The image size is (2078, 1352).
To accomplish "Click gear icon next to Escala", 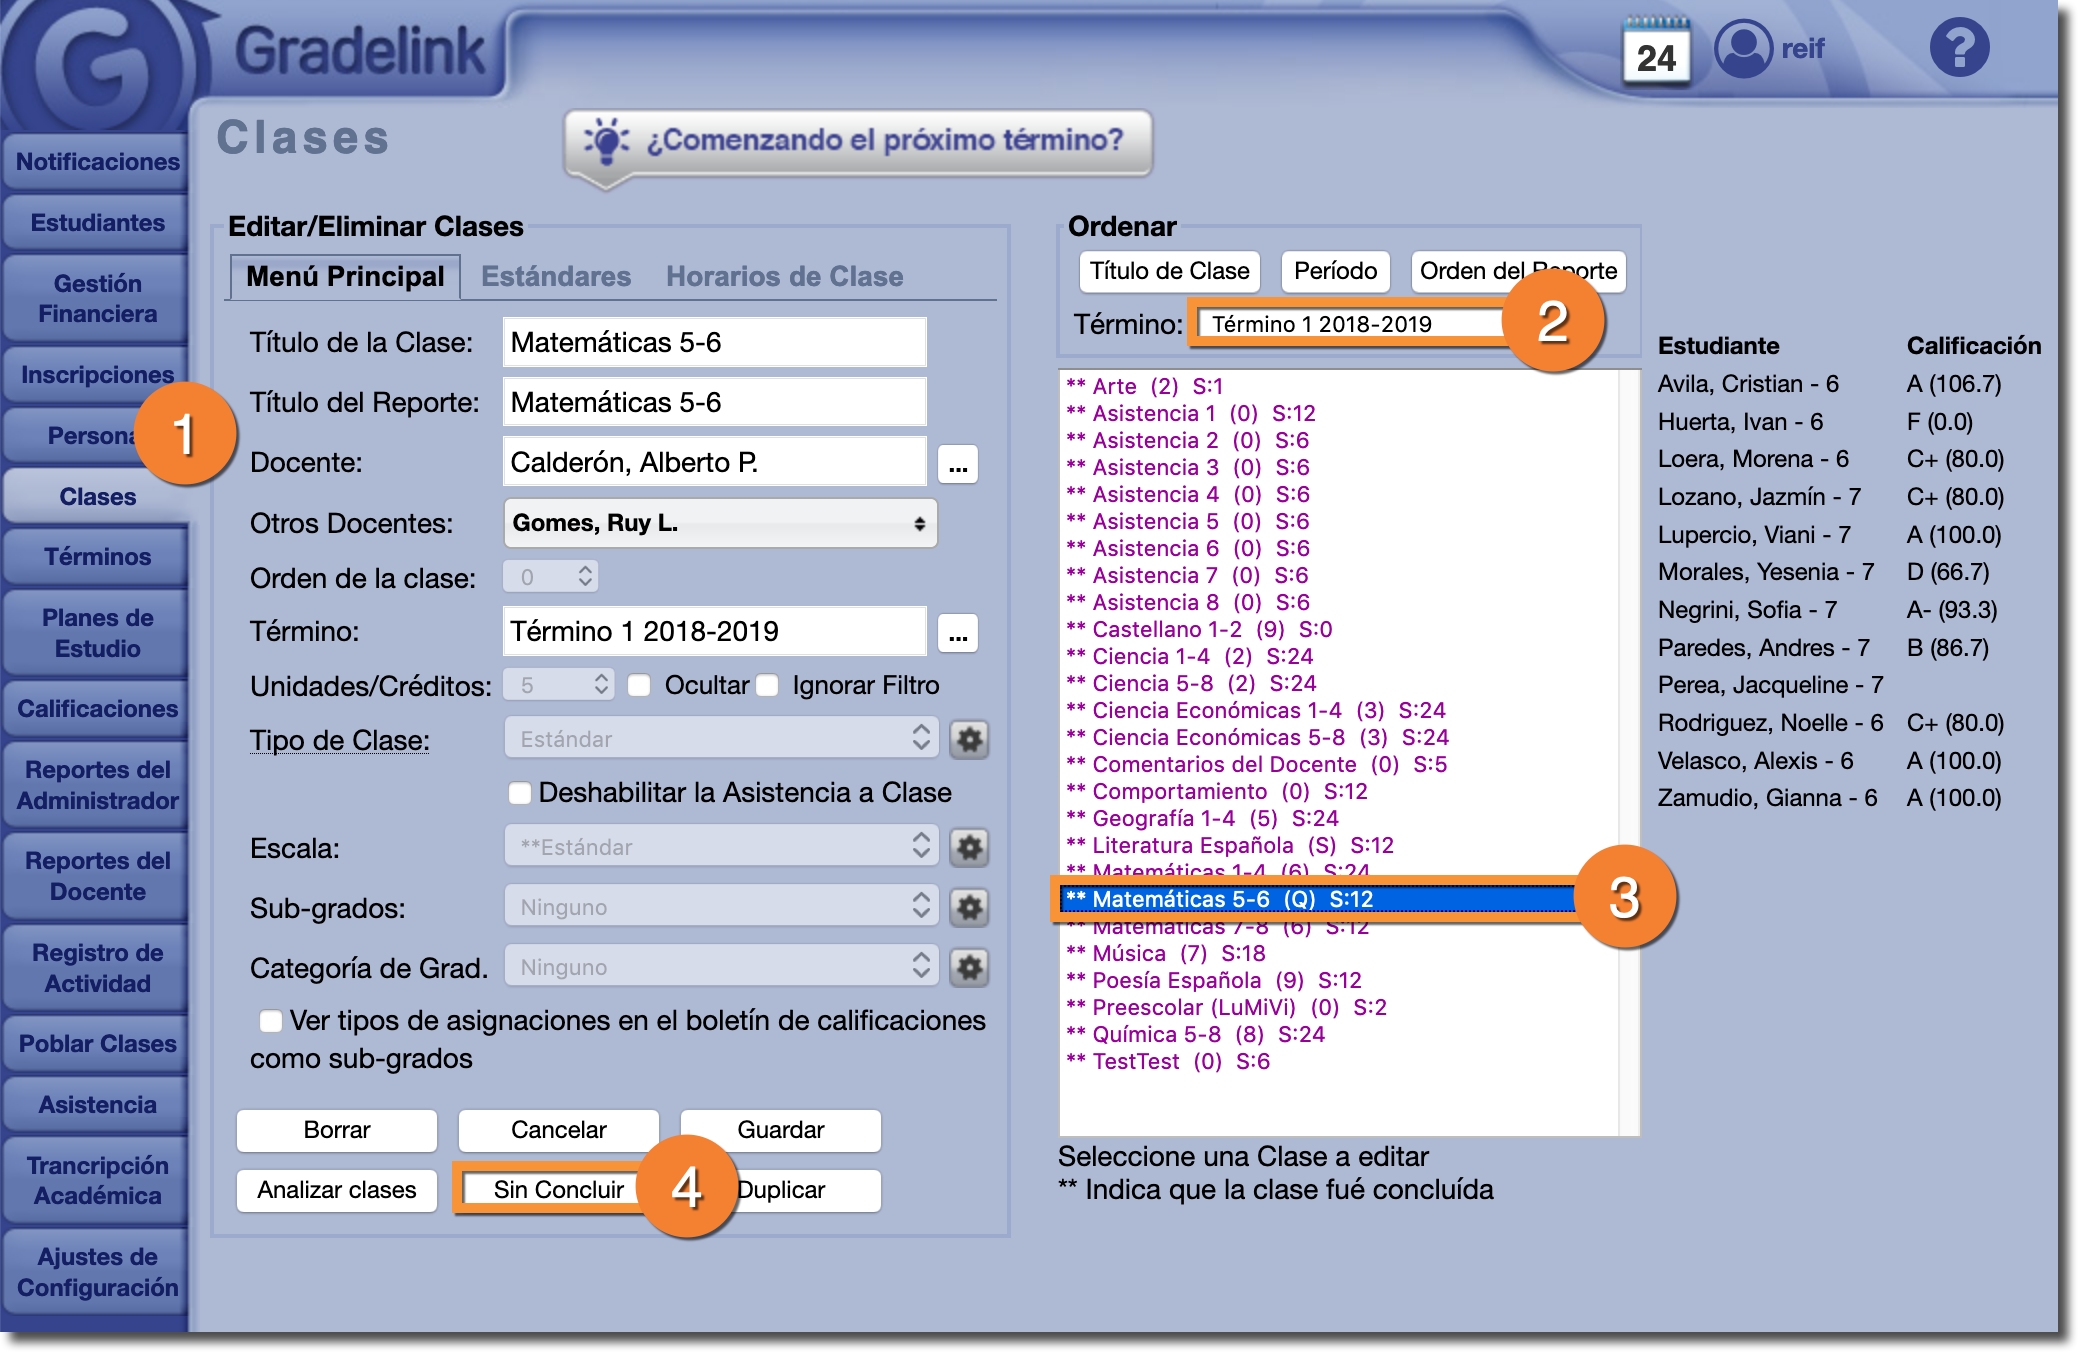I will point(969,848).
